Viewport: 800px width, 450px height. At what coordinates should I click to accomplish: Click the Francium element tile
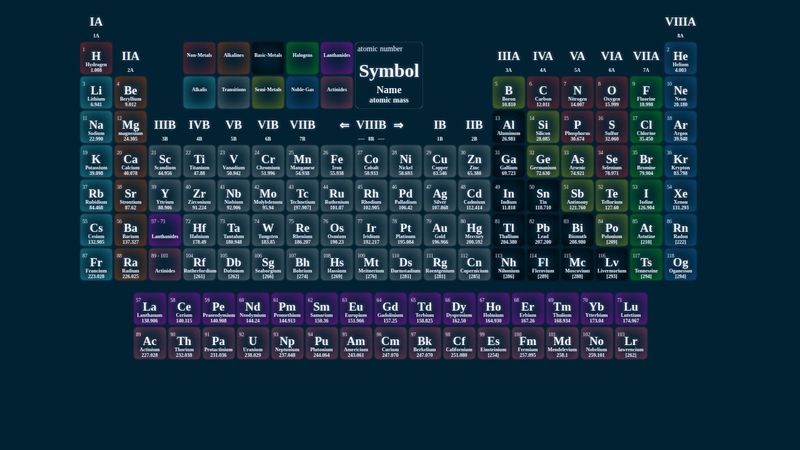96,265
